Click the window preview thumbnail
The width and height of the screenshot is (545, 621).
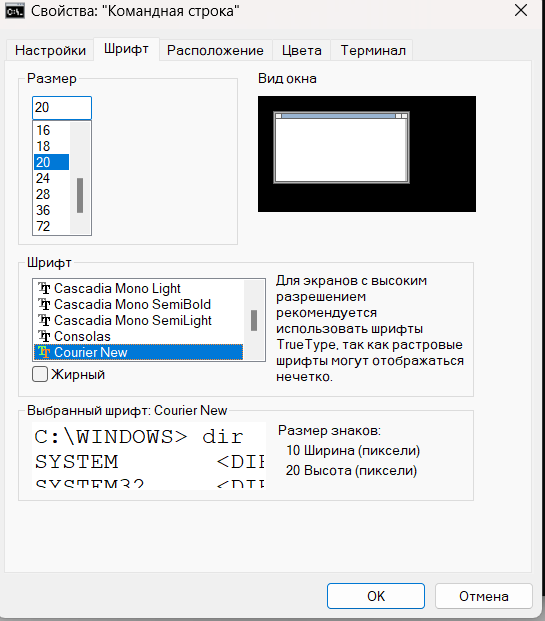point(367,154)
